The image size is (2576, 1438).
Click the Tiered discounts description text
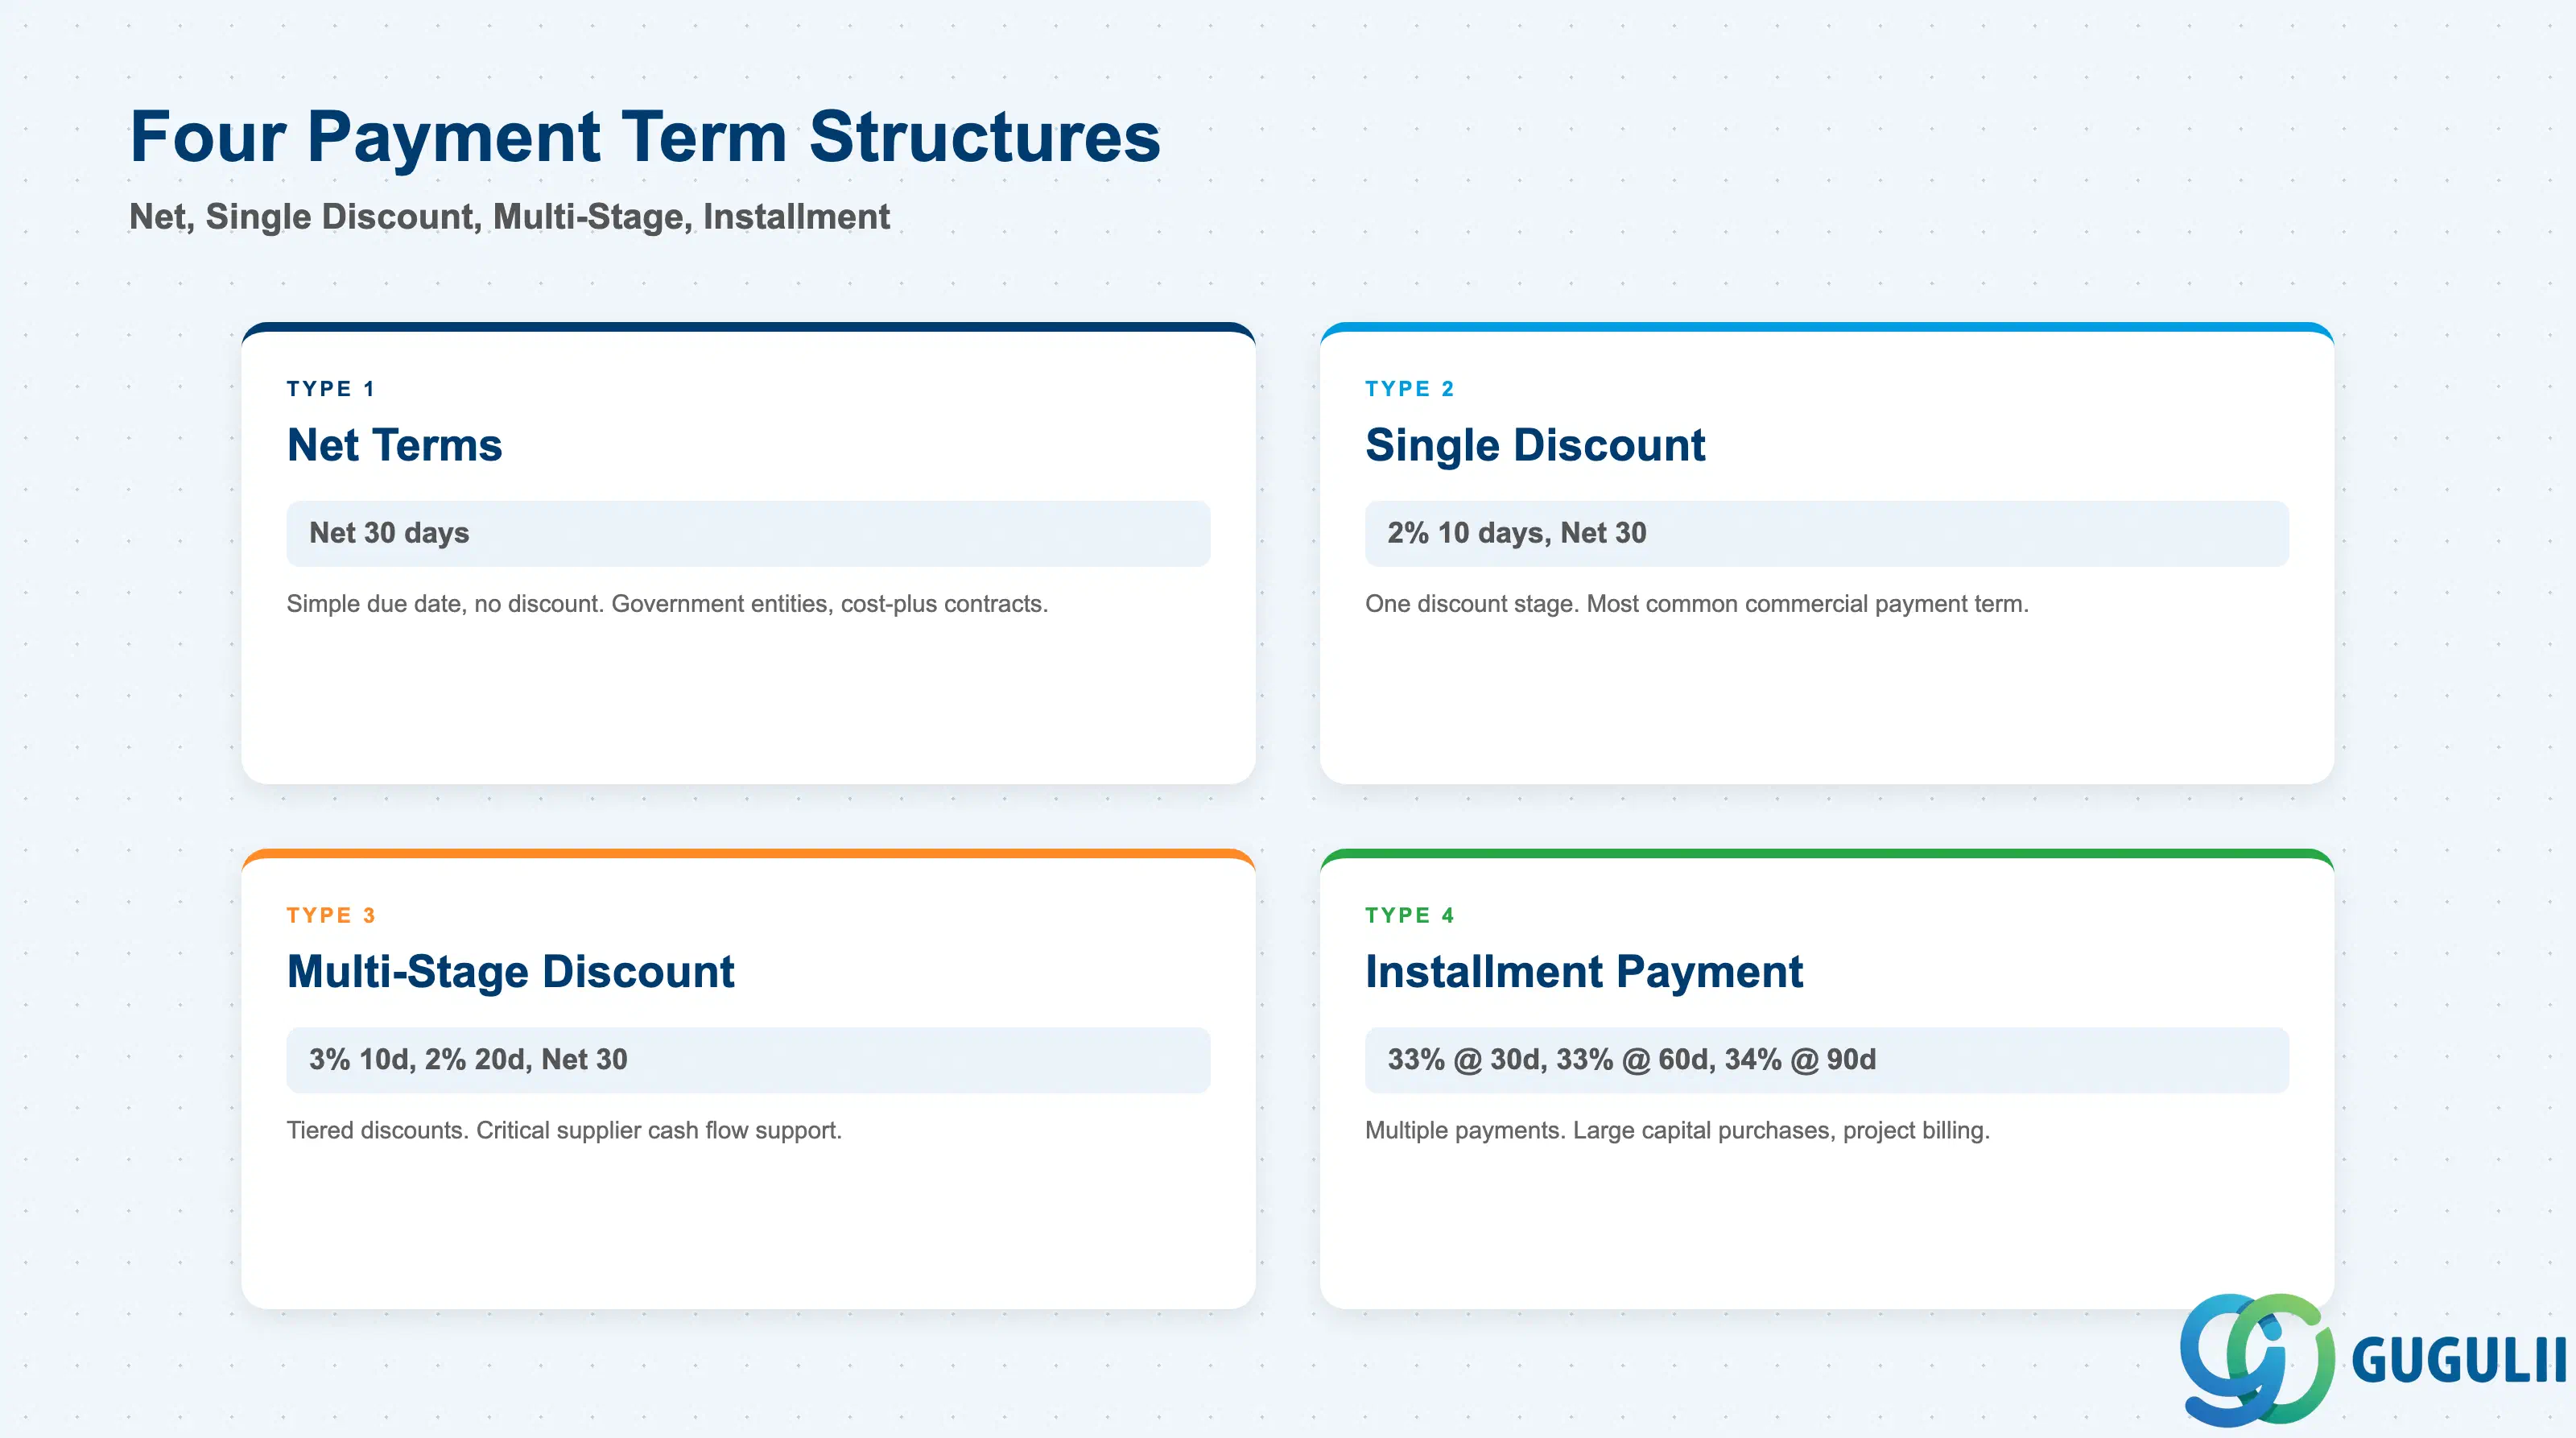pyautogui.click(x=564, y=1130)
